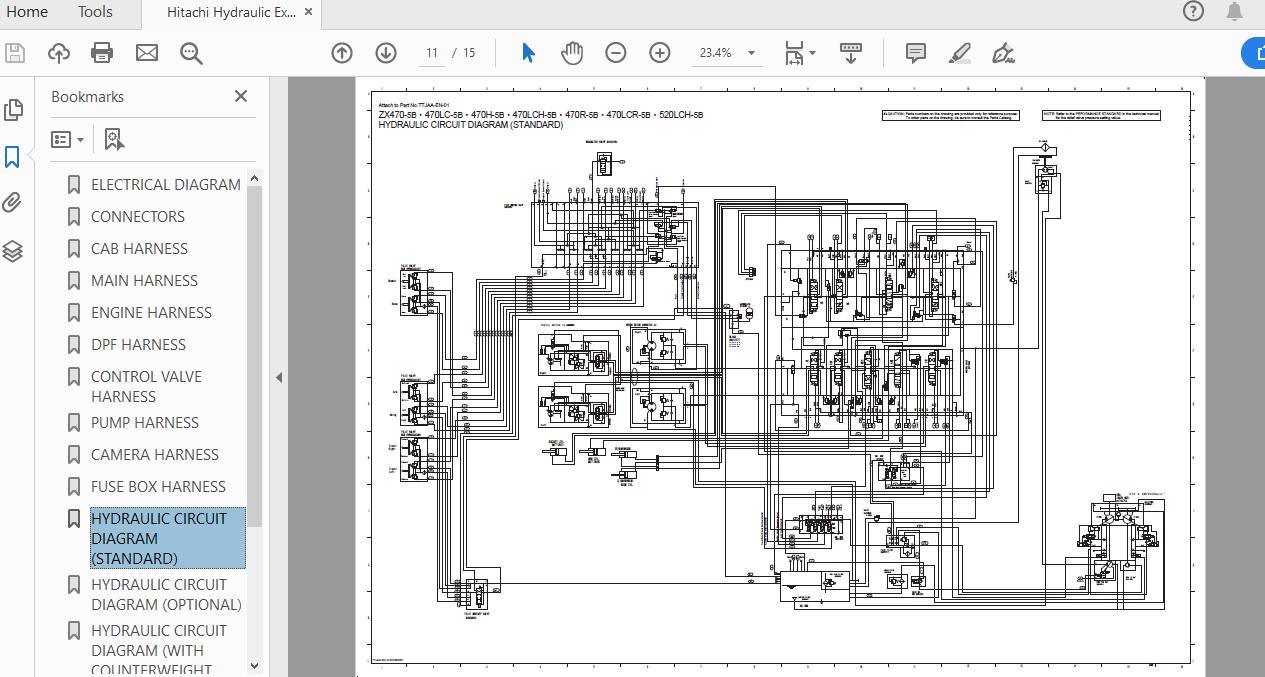Go to previous page arrow icon
This screenshot has width=1265, height=677.
342,53
